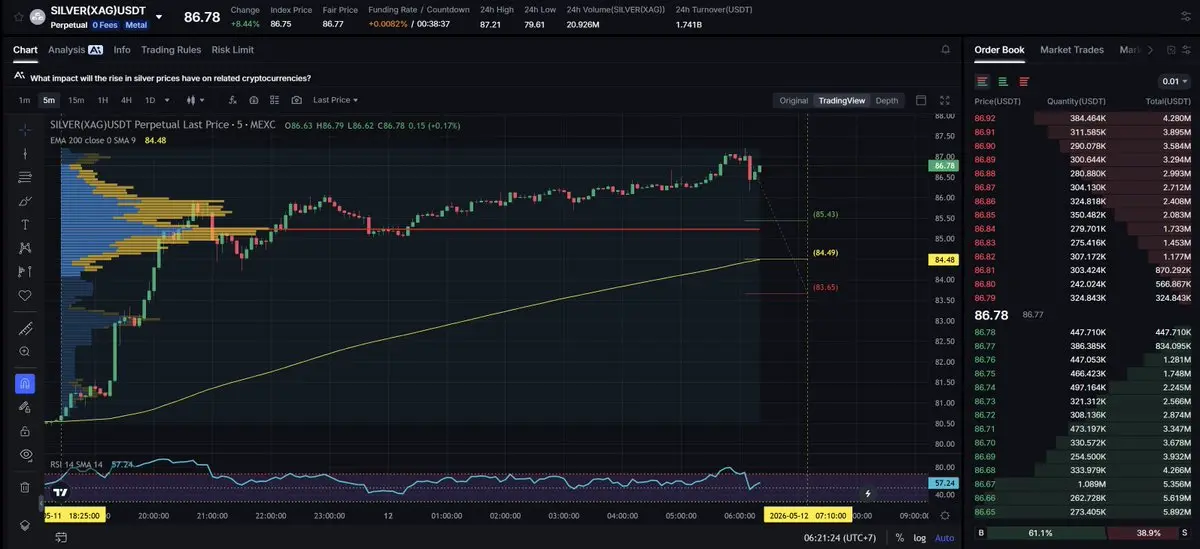Toggle percent scale button

(x=900, y=538)
